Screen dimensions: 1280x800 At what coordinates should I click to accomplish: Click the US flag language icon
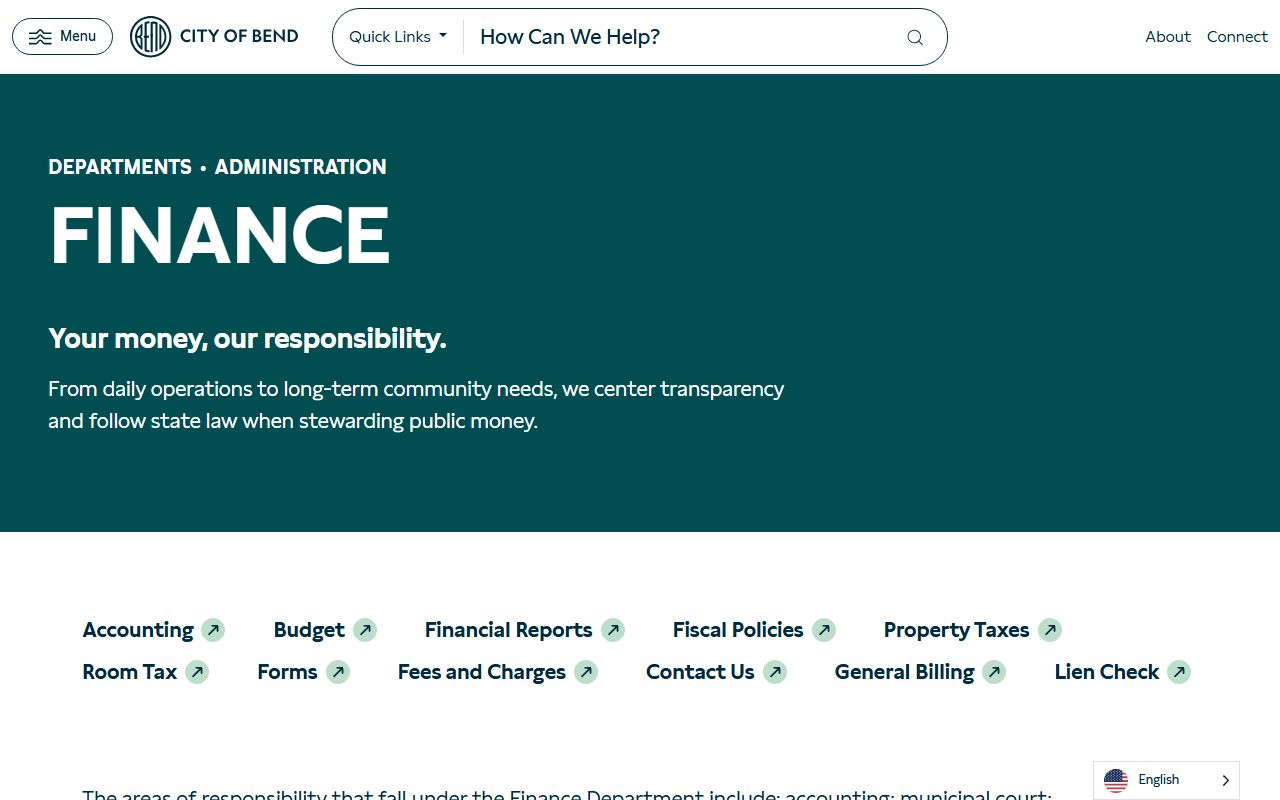1116,780
